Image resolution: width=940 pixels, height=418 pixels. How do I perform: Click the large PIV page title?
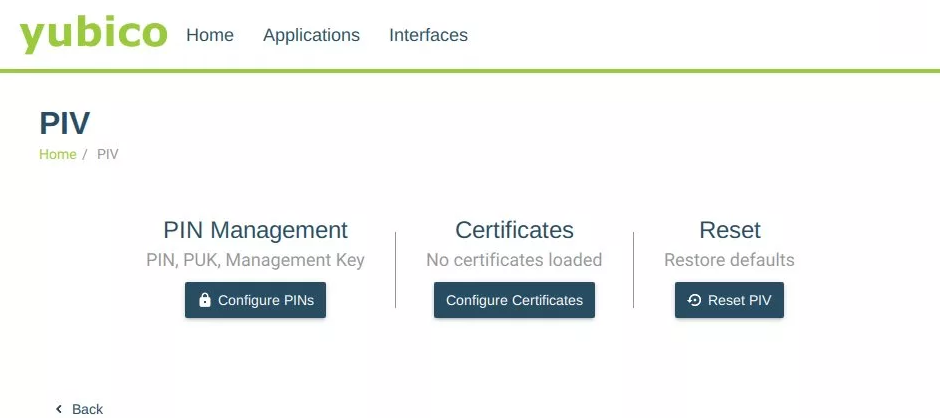pos(65,123)
